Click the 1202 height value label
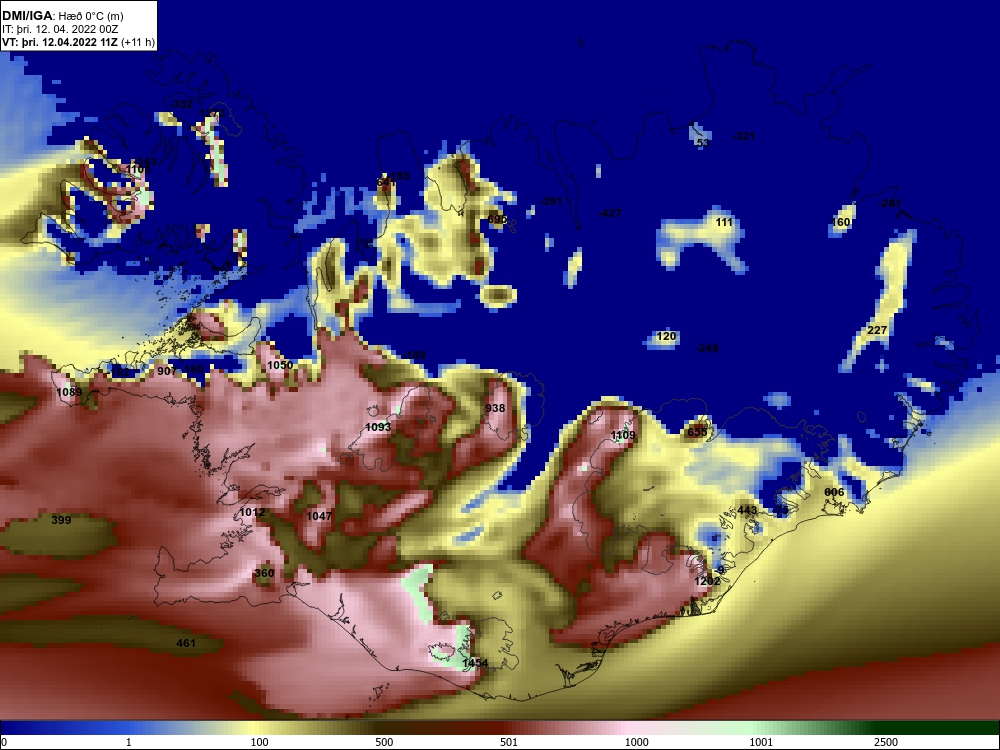 pos(707,581)
